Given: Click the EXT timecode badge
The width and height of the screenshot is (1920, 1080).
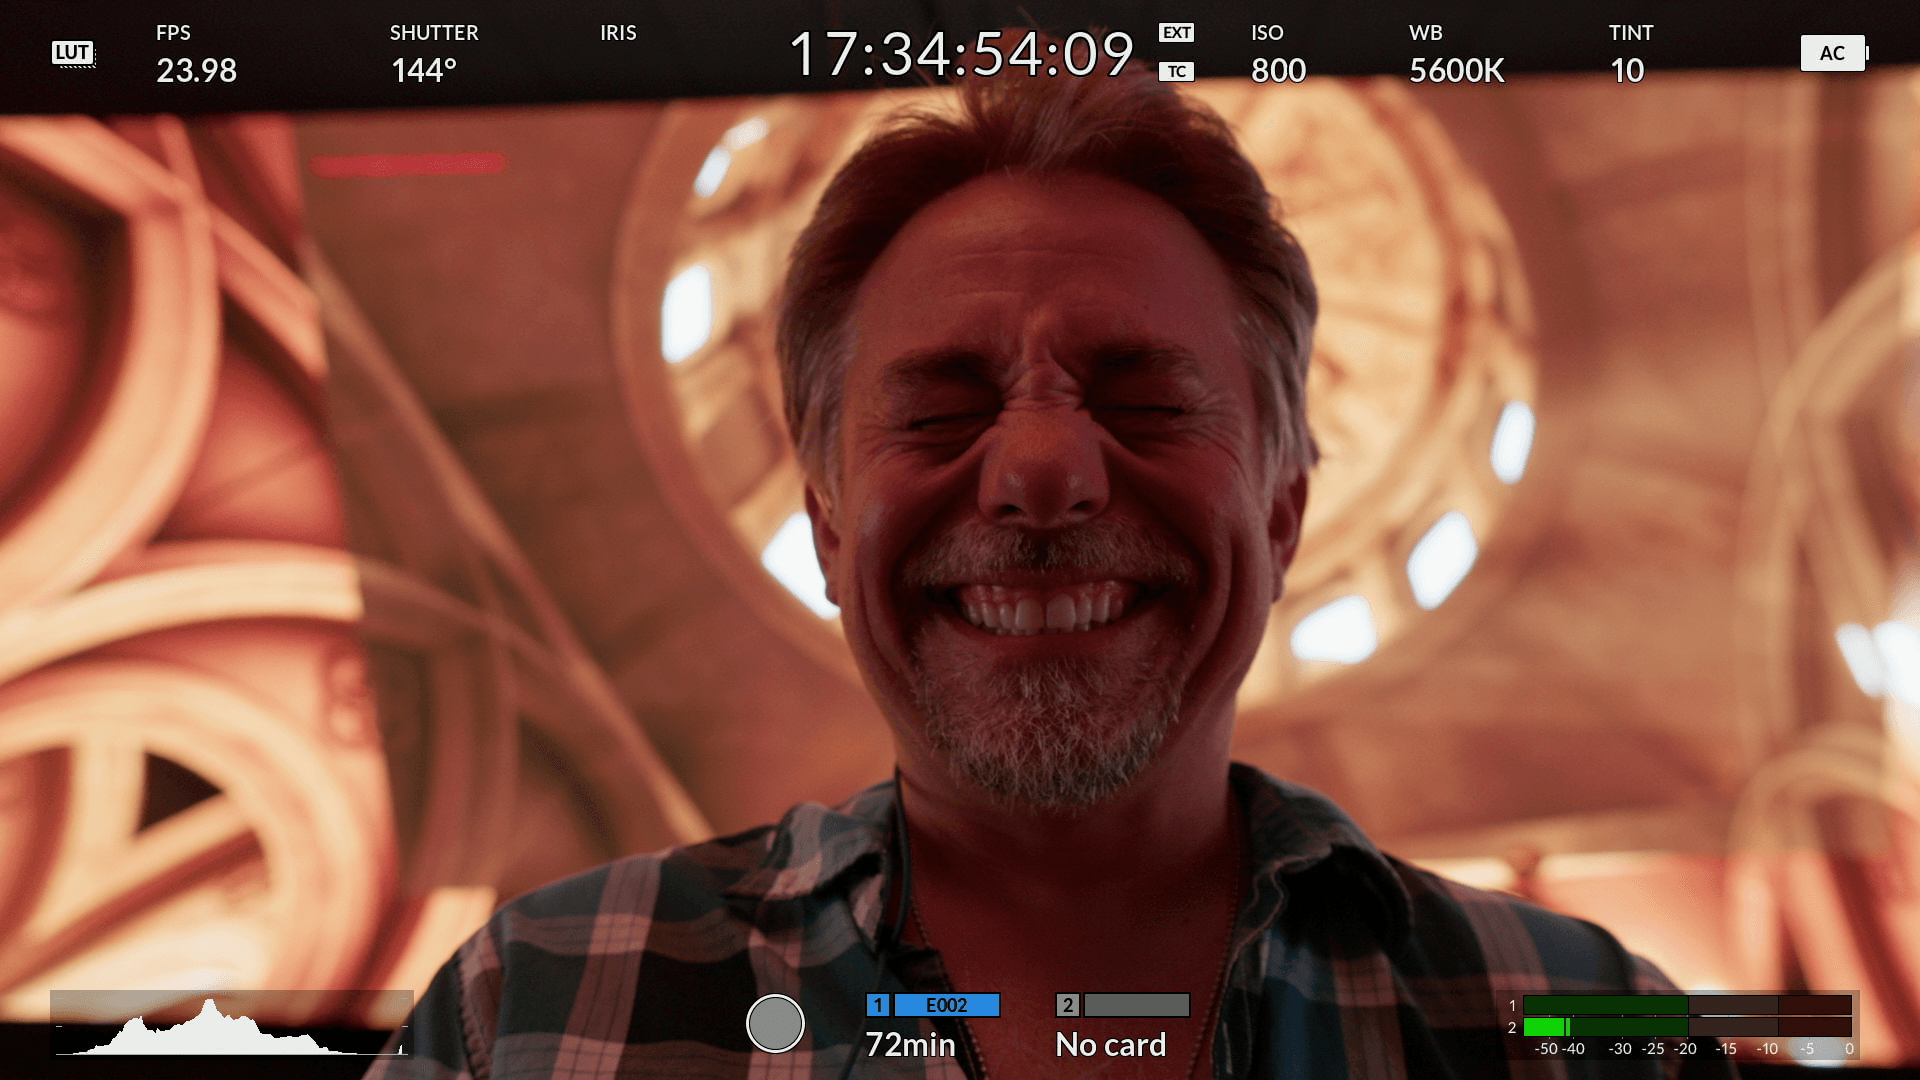Looking at the screenshot, I should (x=1176, y=33).
